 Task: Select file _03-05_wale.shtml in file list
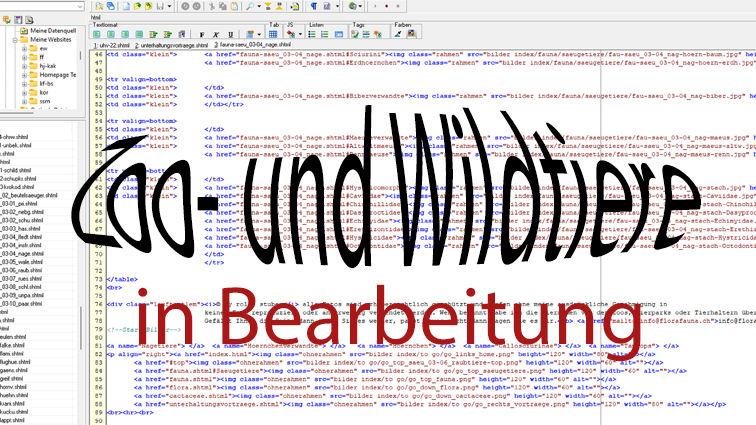coord(21,262)
